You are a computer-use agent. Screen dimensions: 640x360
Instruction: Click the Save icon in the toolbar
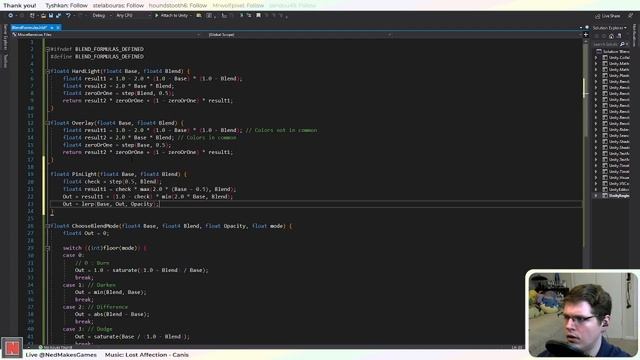point(51,16)
